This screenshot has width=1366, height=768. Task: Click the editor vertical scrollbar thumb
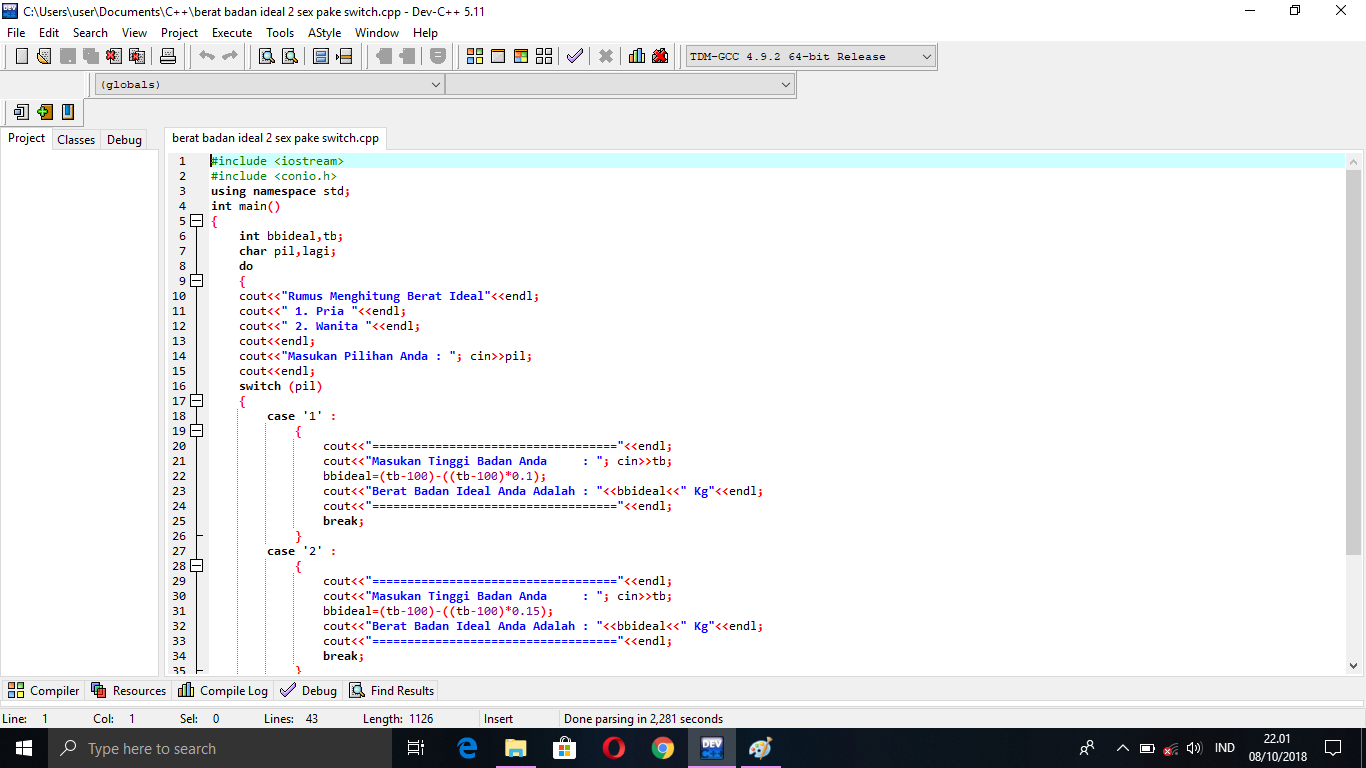tap(1354, 362)
